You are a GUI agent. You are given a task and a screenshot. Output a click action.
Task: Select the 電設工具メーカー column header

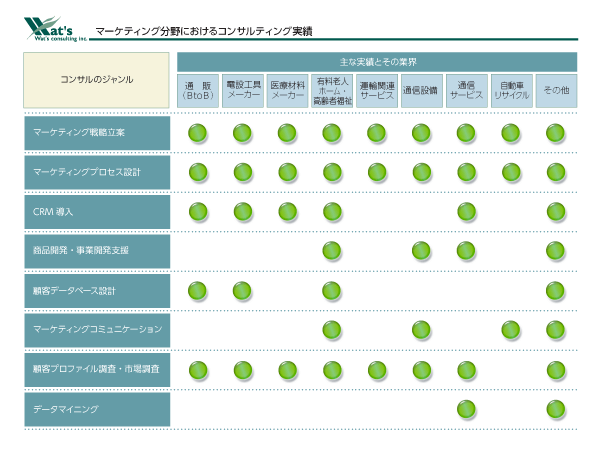pyautogui.click(x=243, y=91)
